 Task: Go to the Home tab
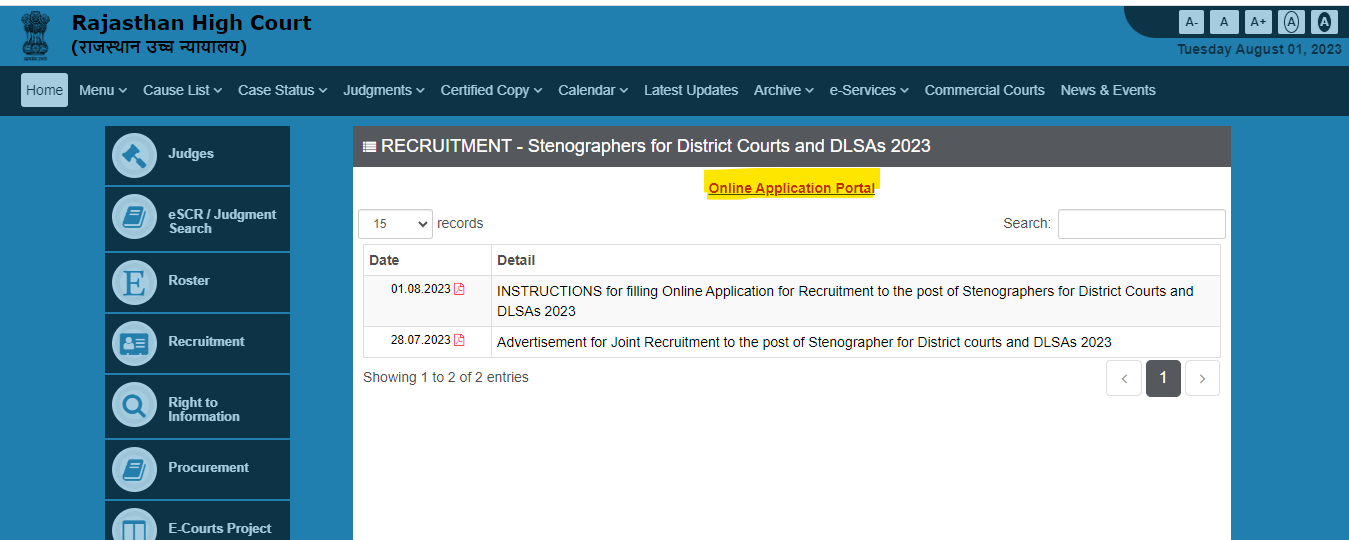[x=44, y=90]
